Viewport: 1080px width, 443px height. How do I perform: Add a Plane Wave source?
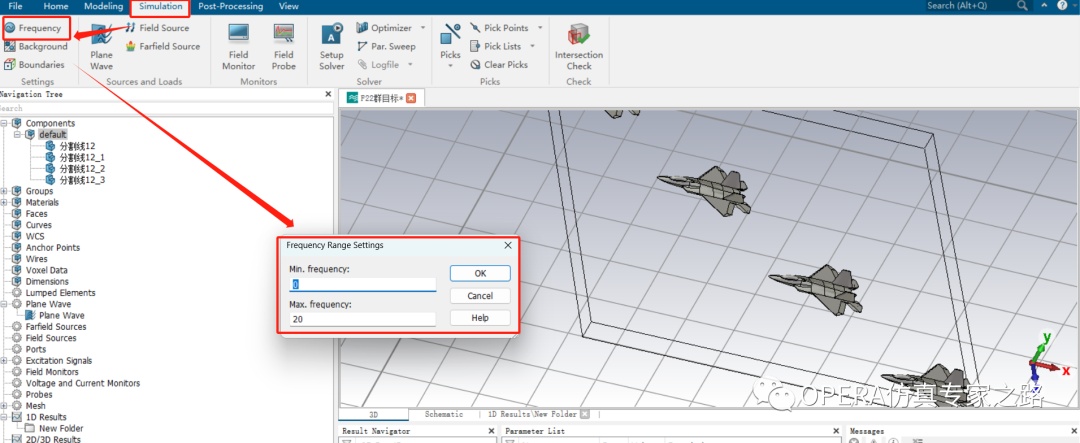tap(101, 46)
